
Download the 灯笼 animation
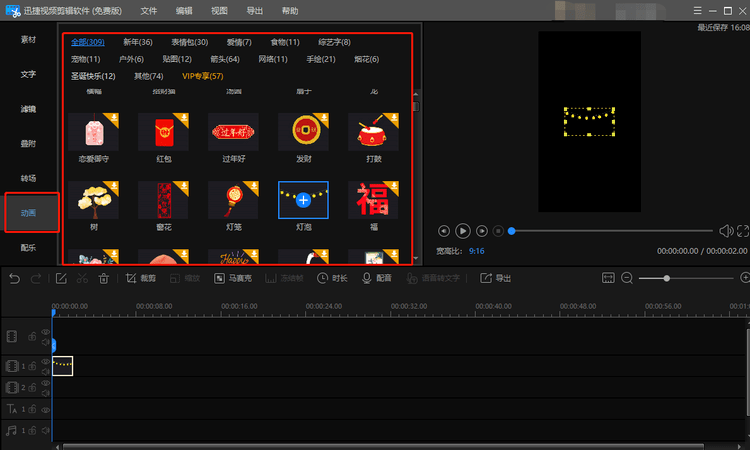pyautogui.click(x=254, y=186)
